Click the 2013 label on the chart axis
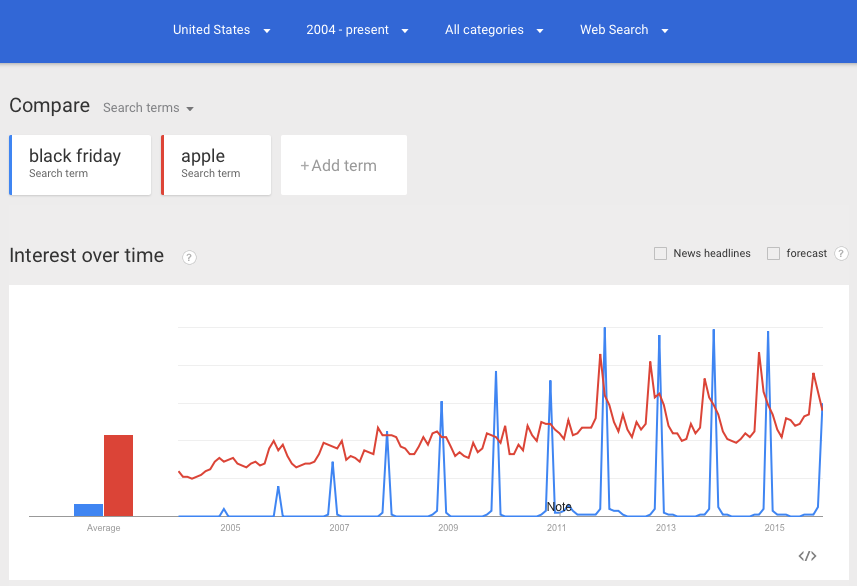The height and width of the screenshot is (586, 857). click(x=665, y=528)
